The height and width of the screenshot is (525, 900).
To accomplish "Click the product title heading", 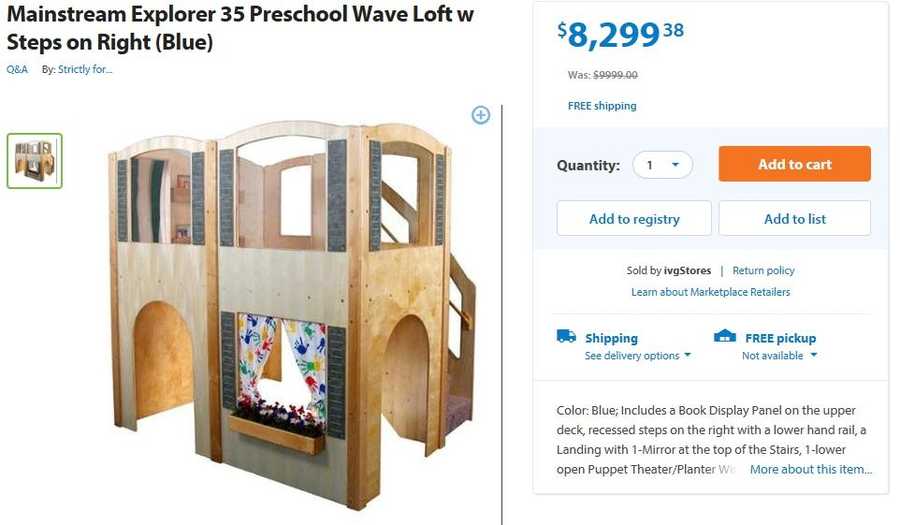I will click(x=240, y=29).
